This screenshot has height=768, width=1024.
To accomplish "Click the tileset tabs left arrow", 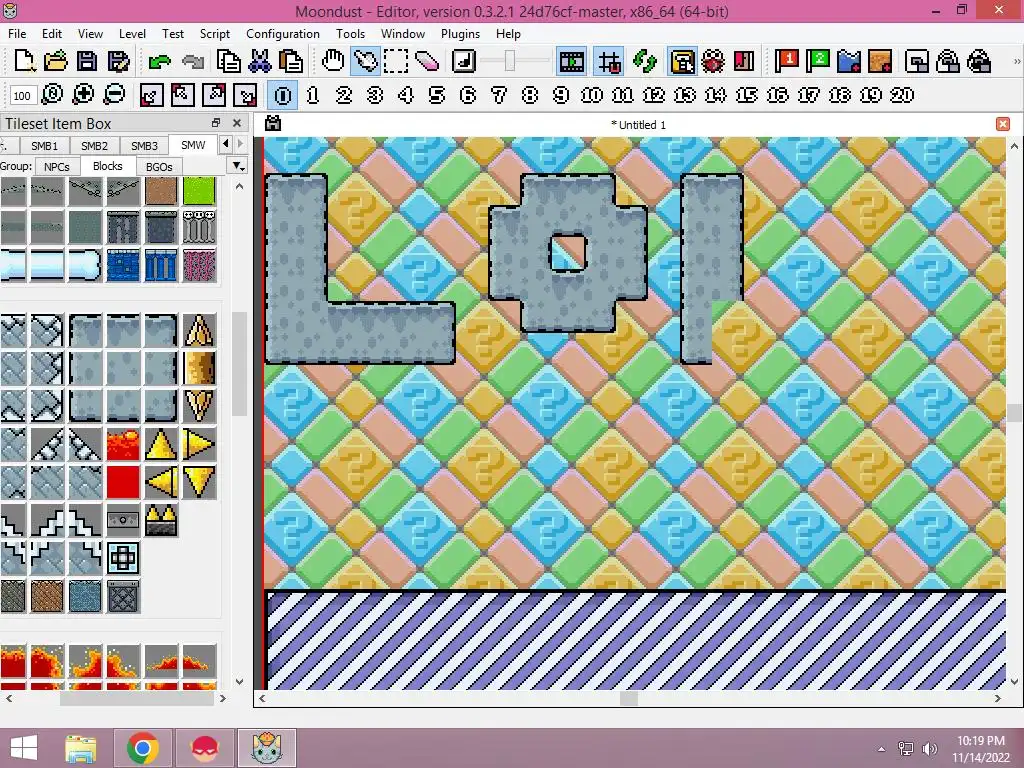I will pos(226,144).
